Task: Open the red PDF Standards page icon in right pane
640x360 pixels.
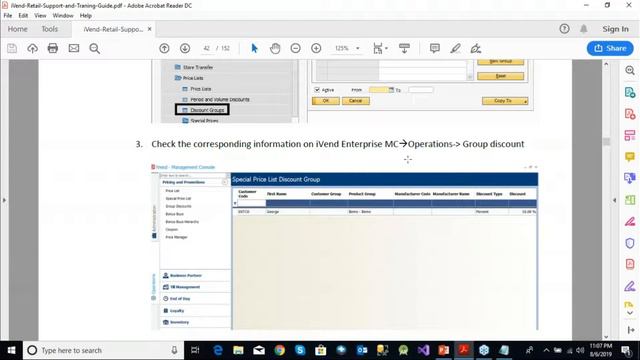Action: click(x=630, y=264)
